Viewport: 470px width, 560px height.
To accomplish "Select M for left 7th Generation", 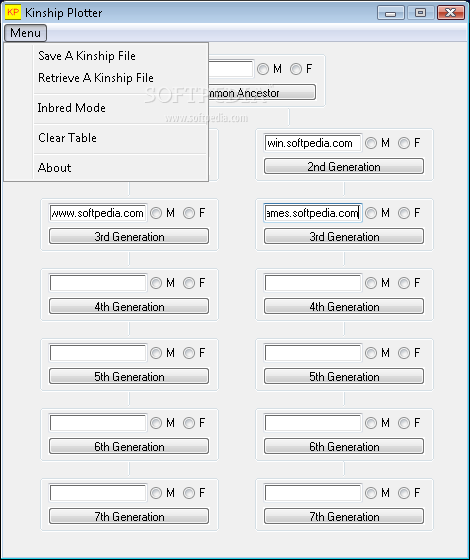I will (156, 493).
